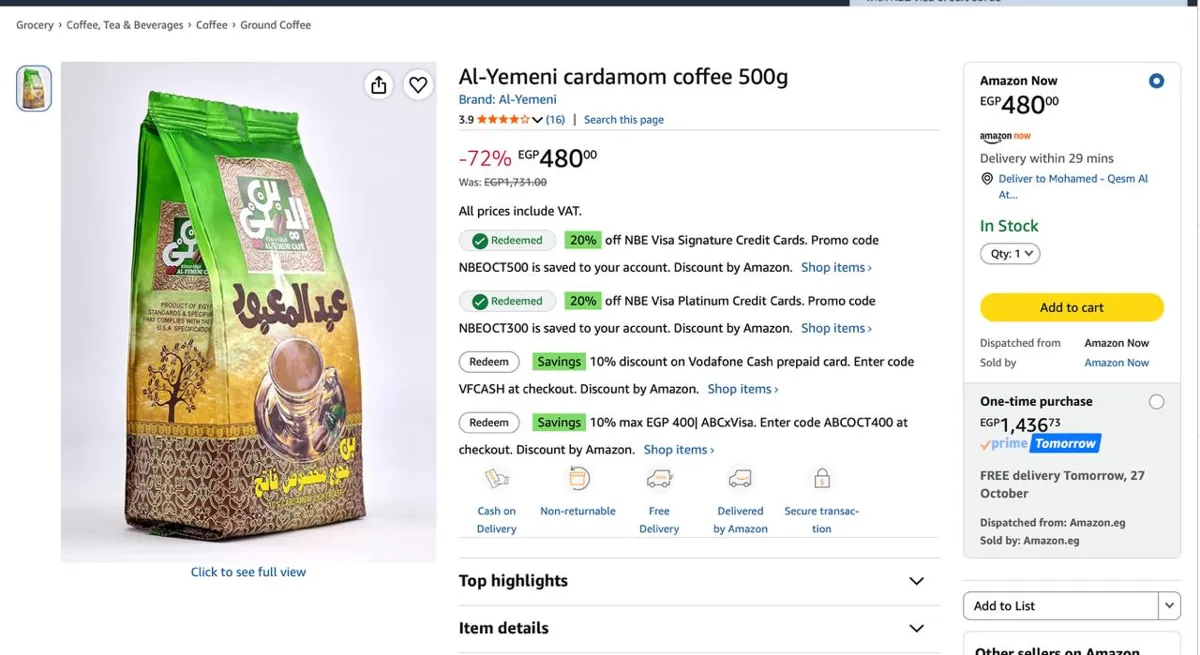Click the Free Delivery truck icon
1200x655 pixels.
coord(659,479)
